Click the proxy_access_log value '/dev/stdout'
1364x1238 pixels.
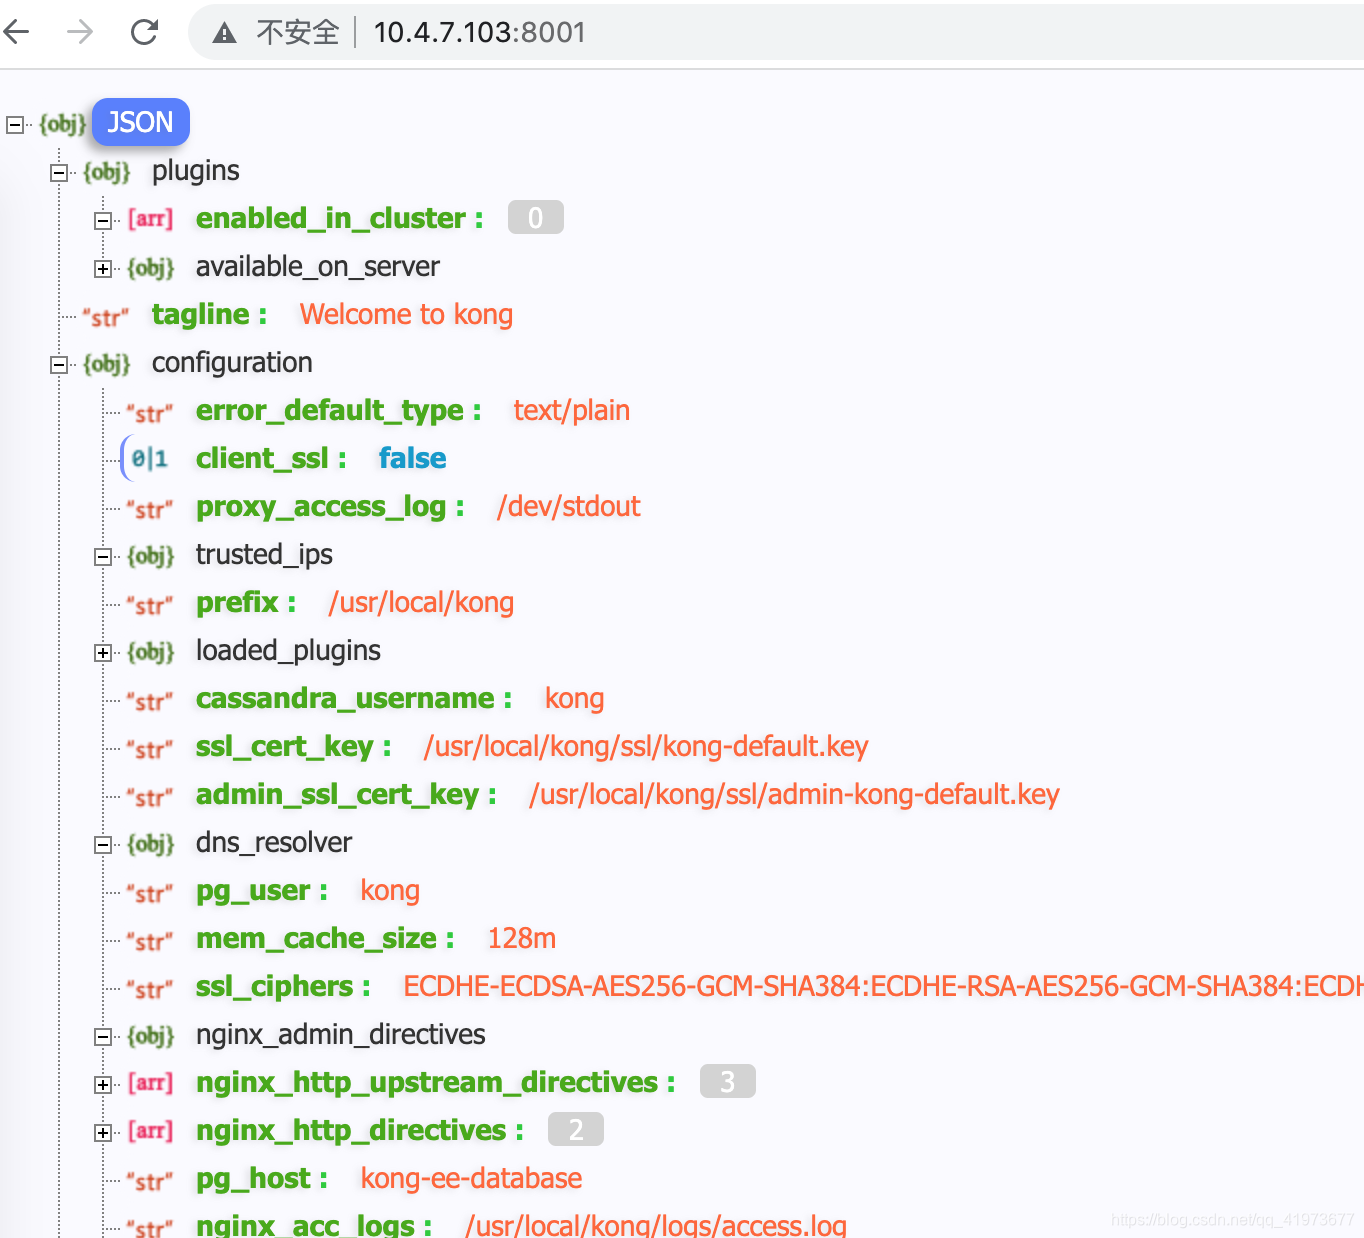click(x=569, y=507)
